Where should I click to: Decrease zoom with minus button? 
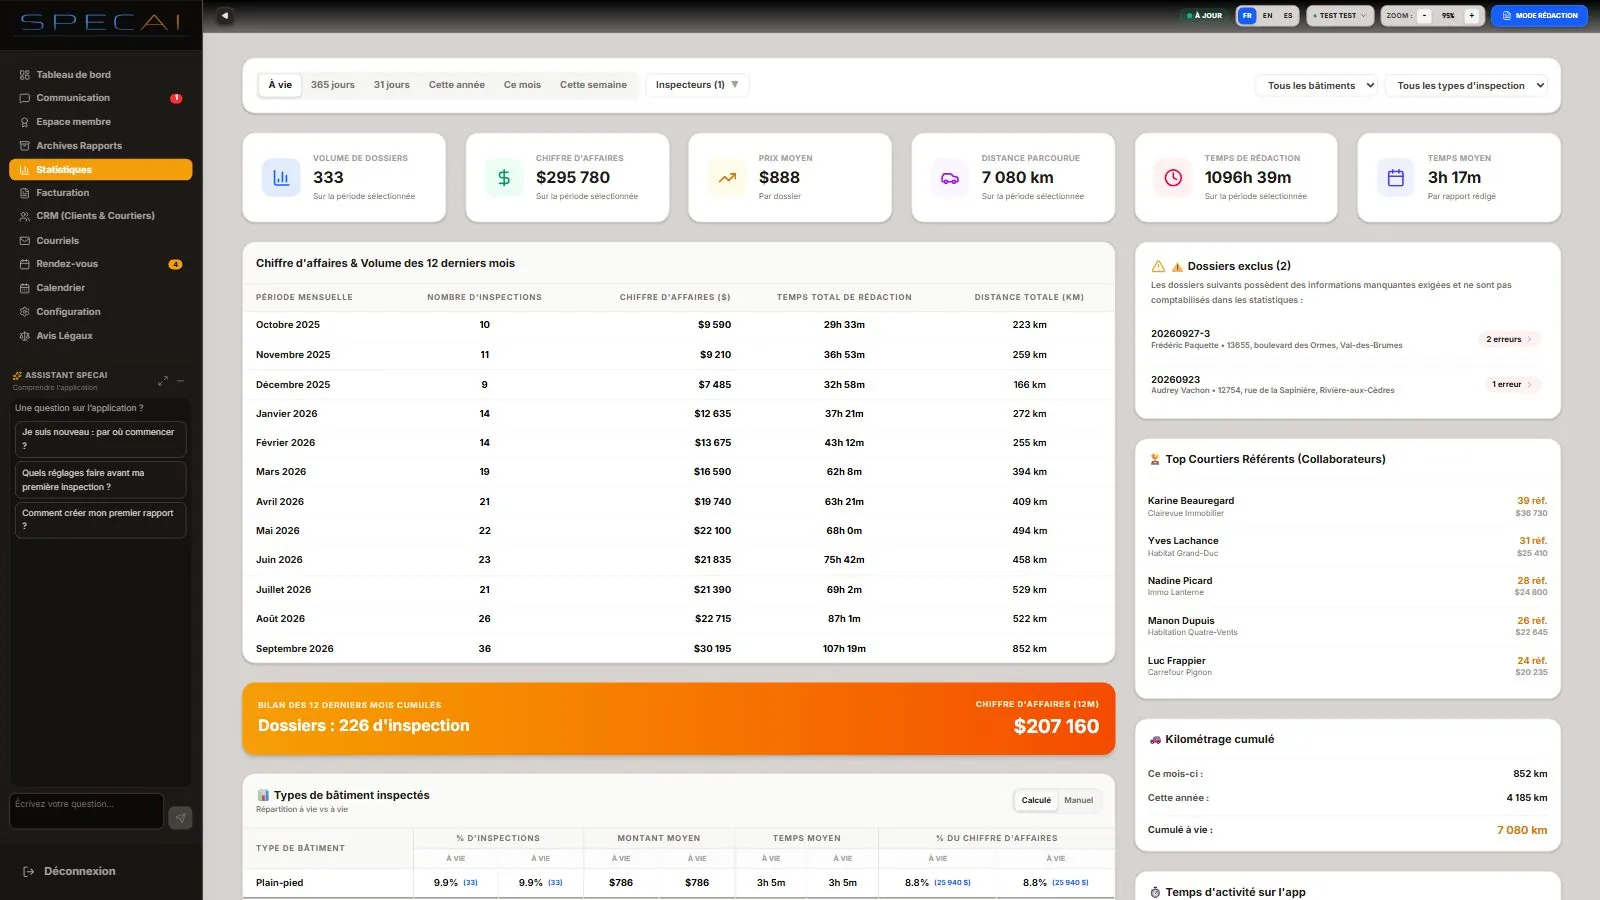coord(1424,16)
